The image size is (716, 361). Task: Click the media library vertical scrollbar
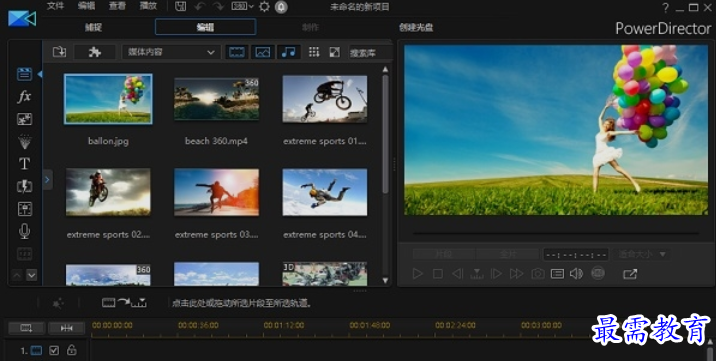[x=385, y=134]
